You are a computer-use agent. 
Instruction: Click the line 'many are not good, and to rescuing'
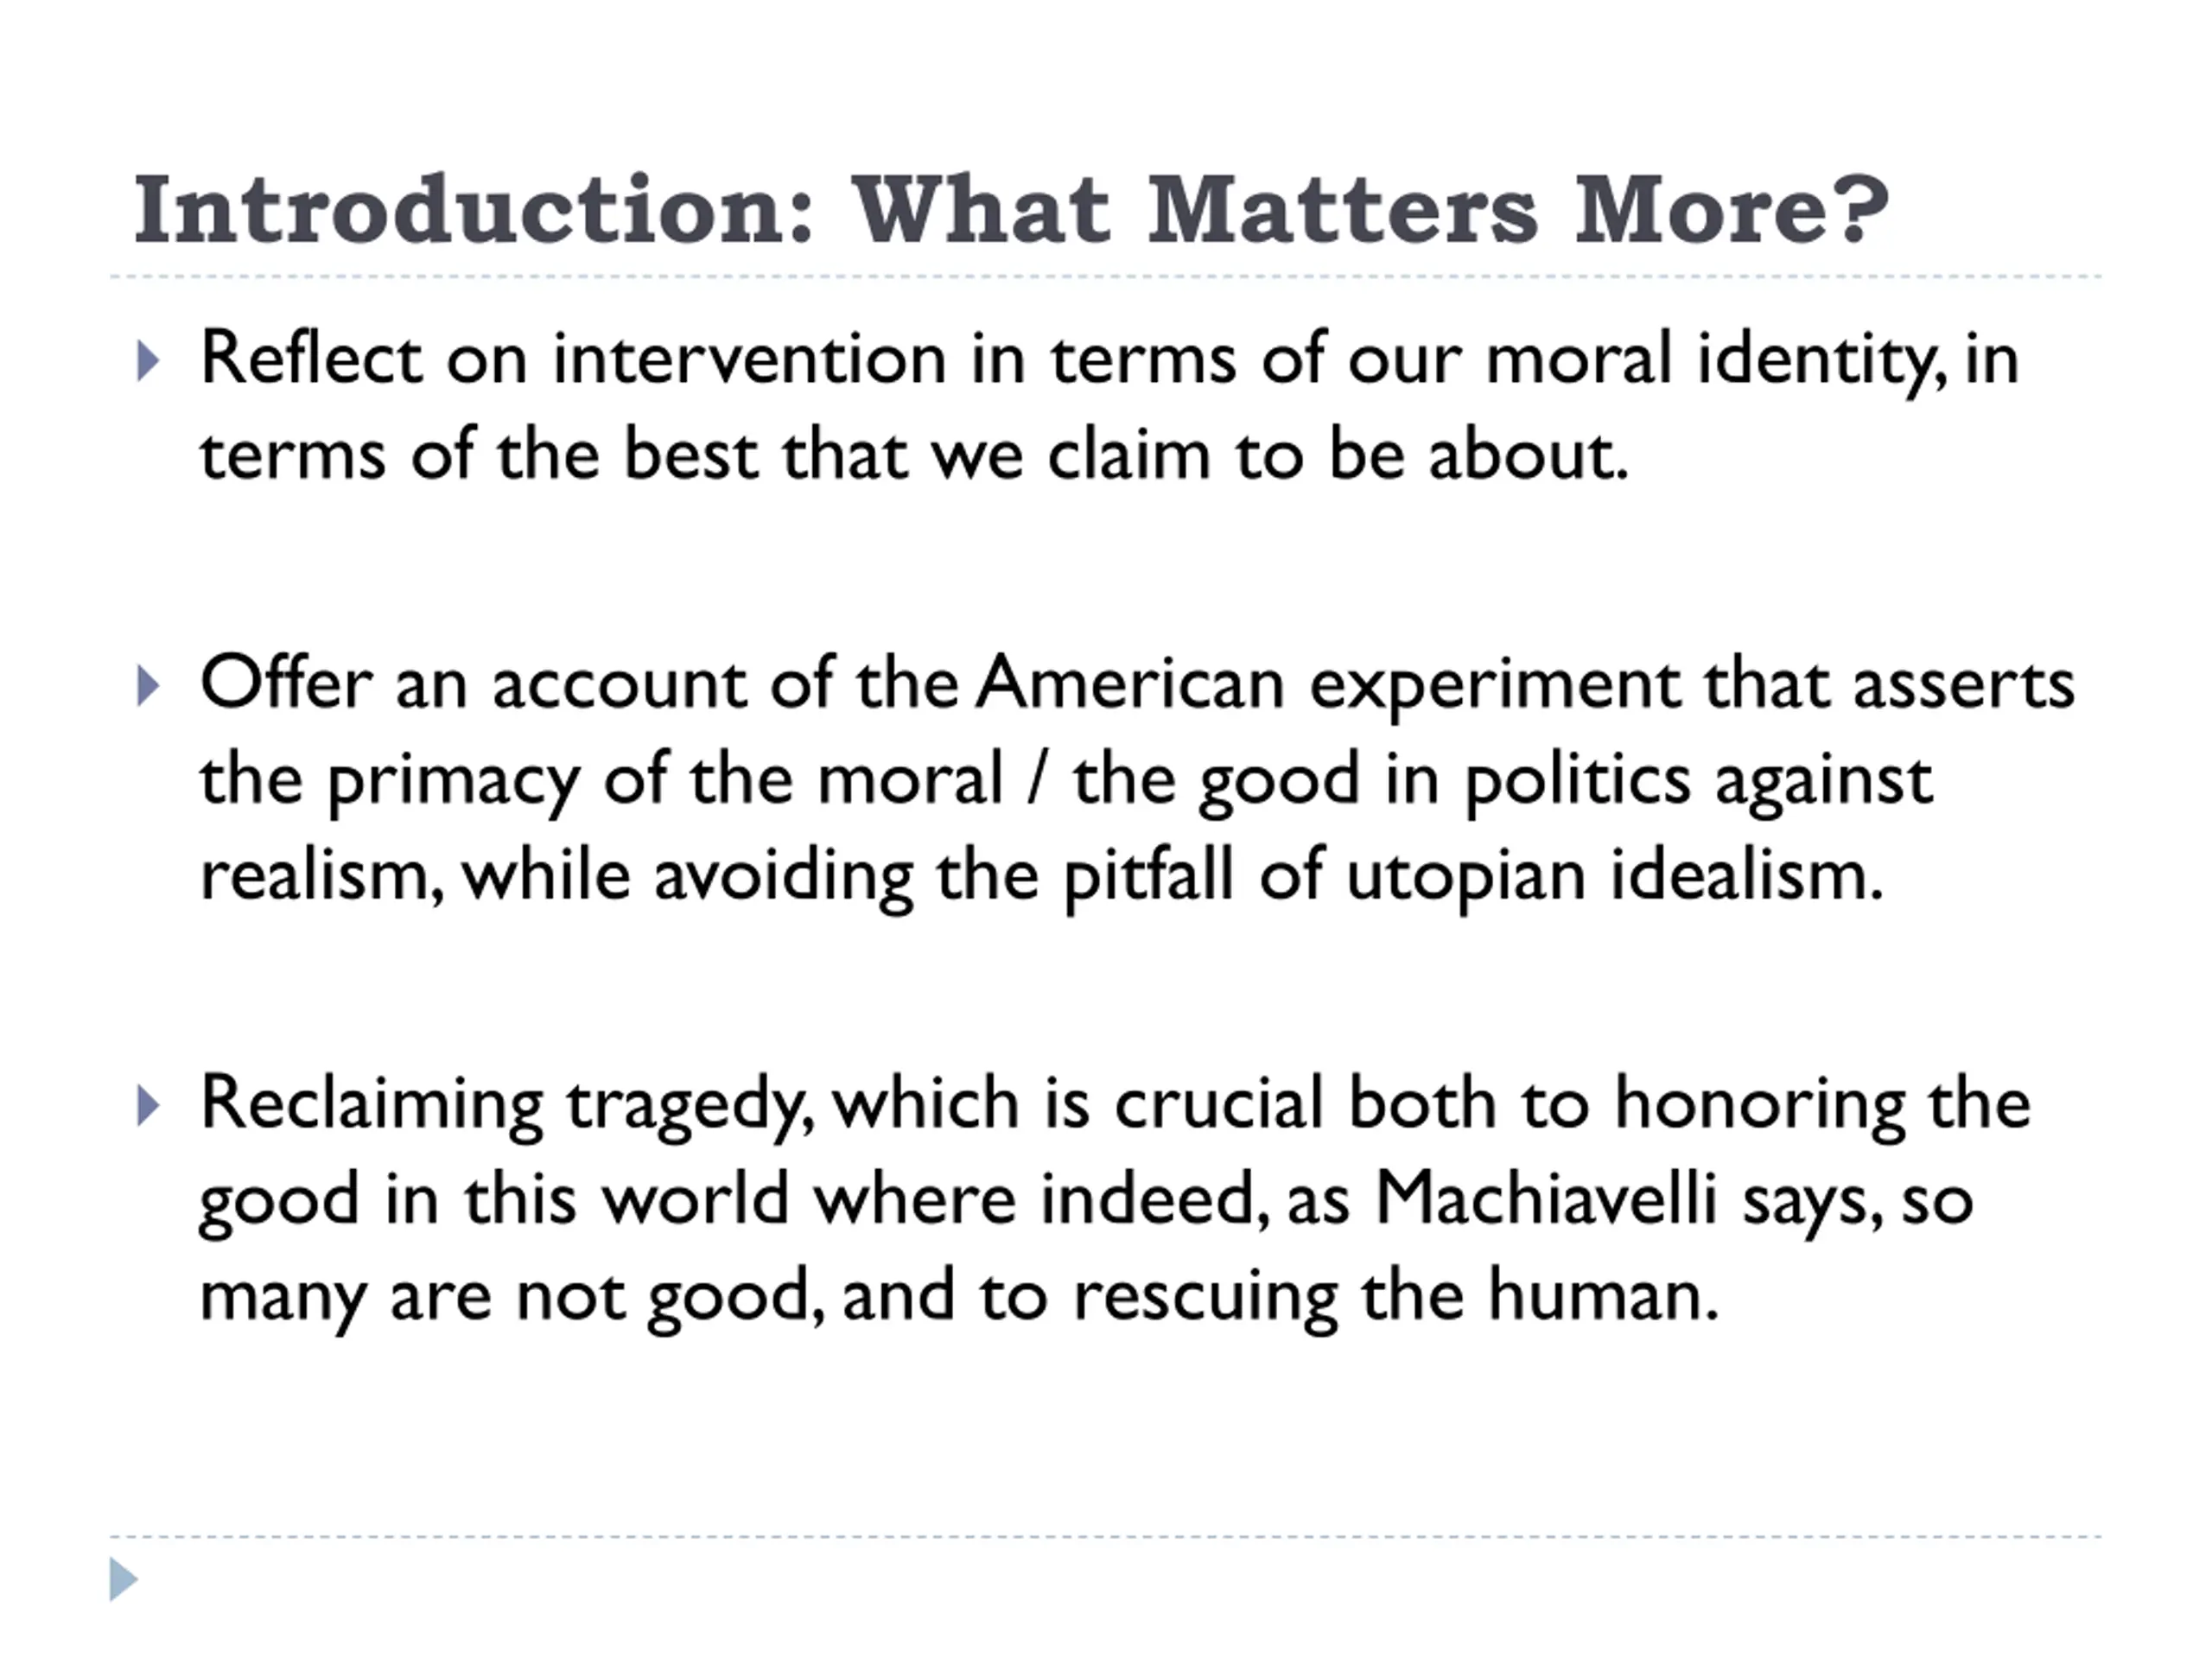(x=959, y=1296)
